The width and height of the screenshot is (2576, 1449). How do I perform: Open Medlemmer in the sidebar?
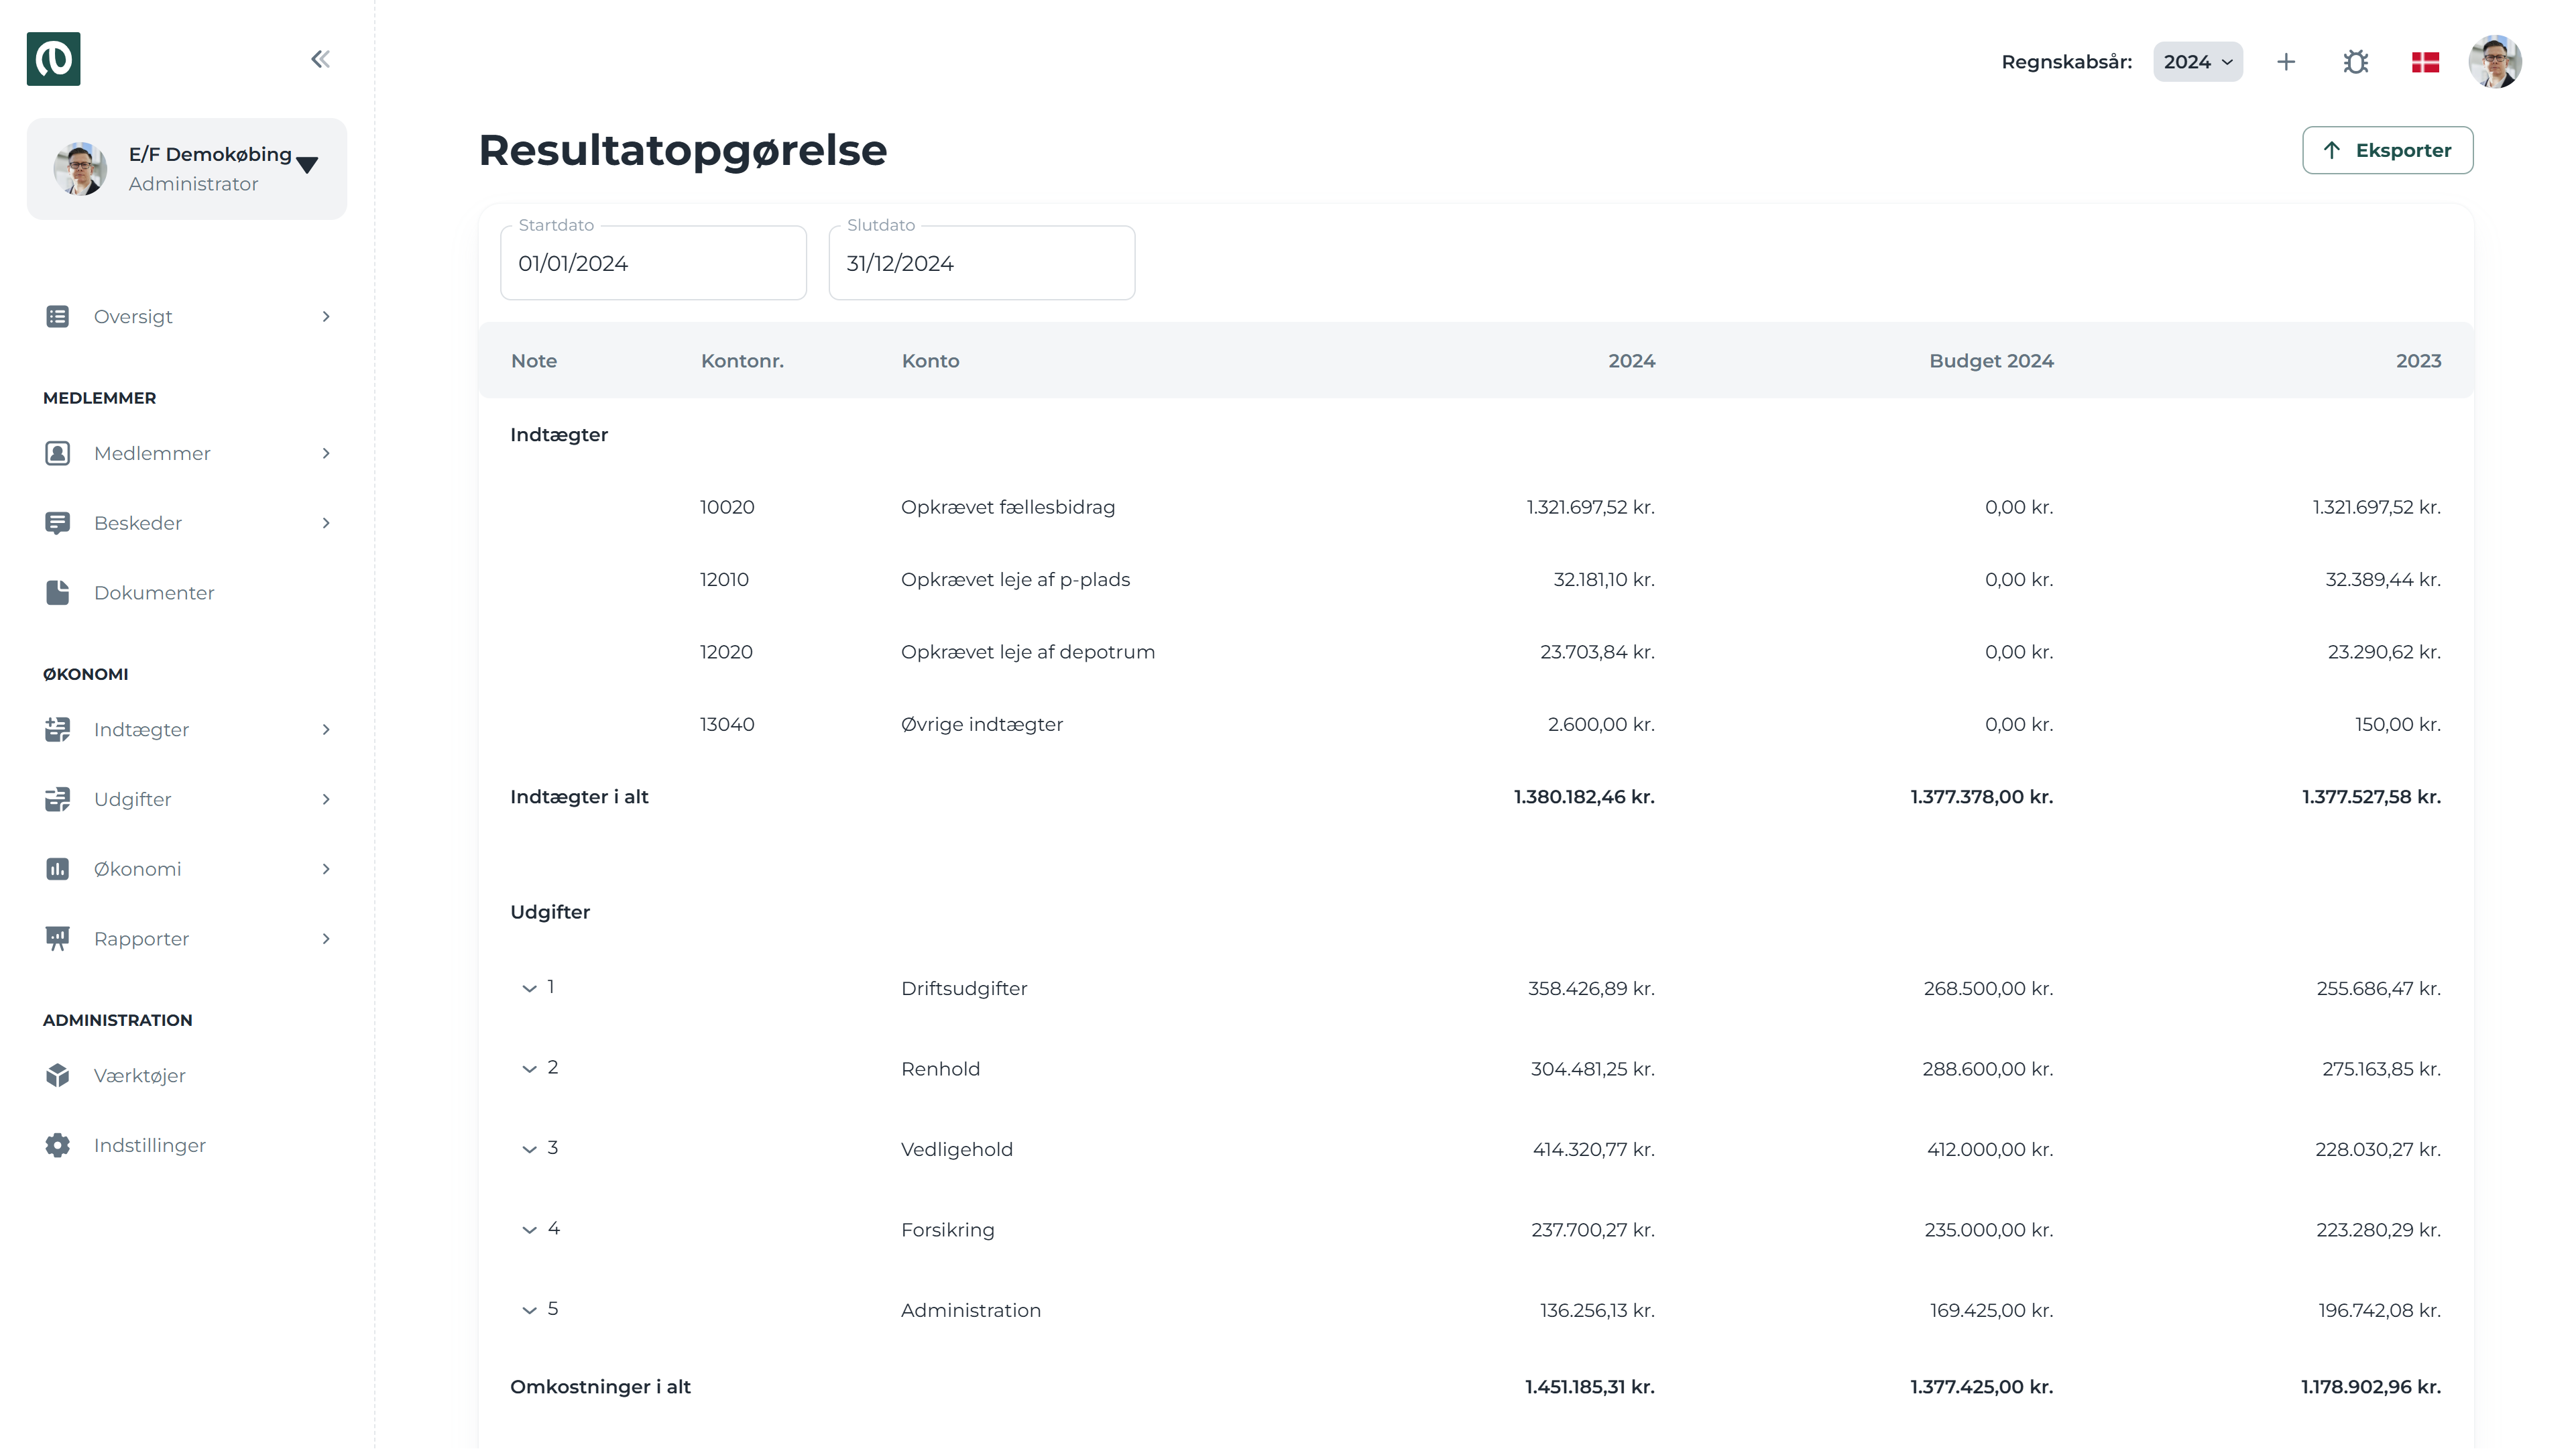click(187, 453)
